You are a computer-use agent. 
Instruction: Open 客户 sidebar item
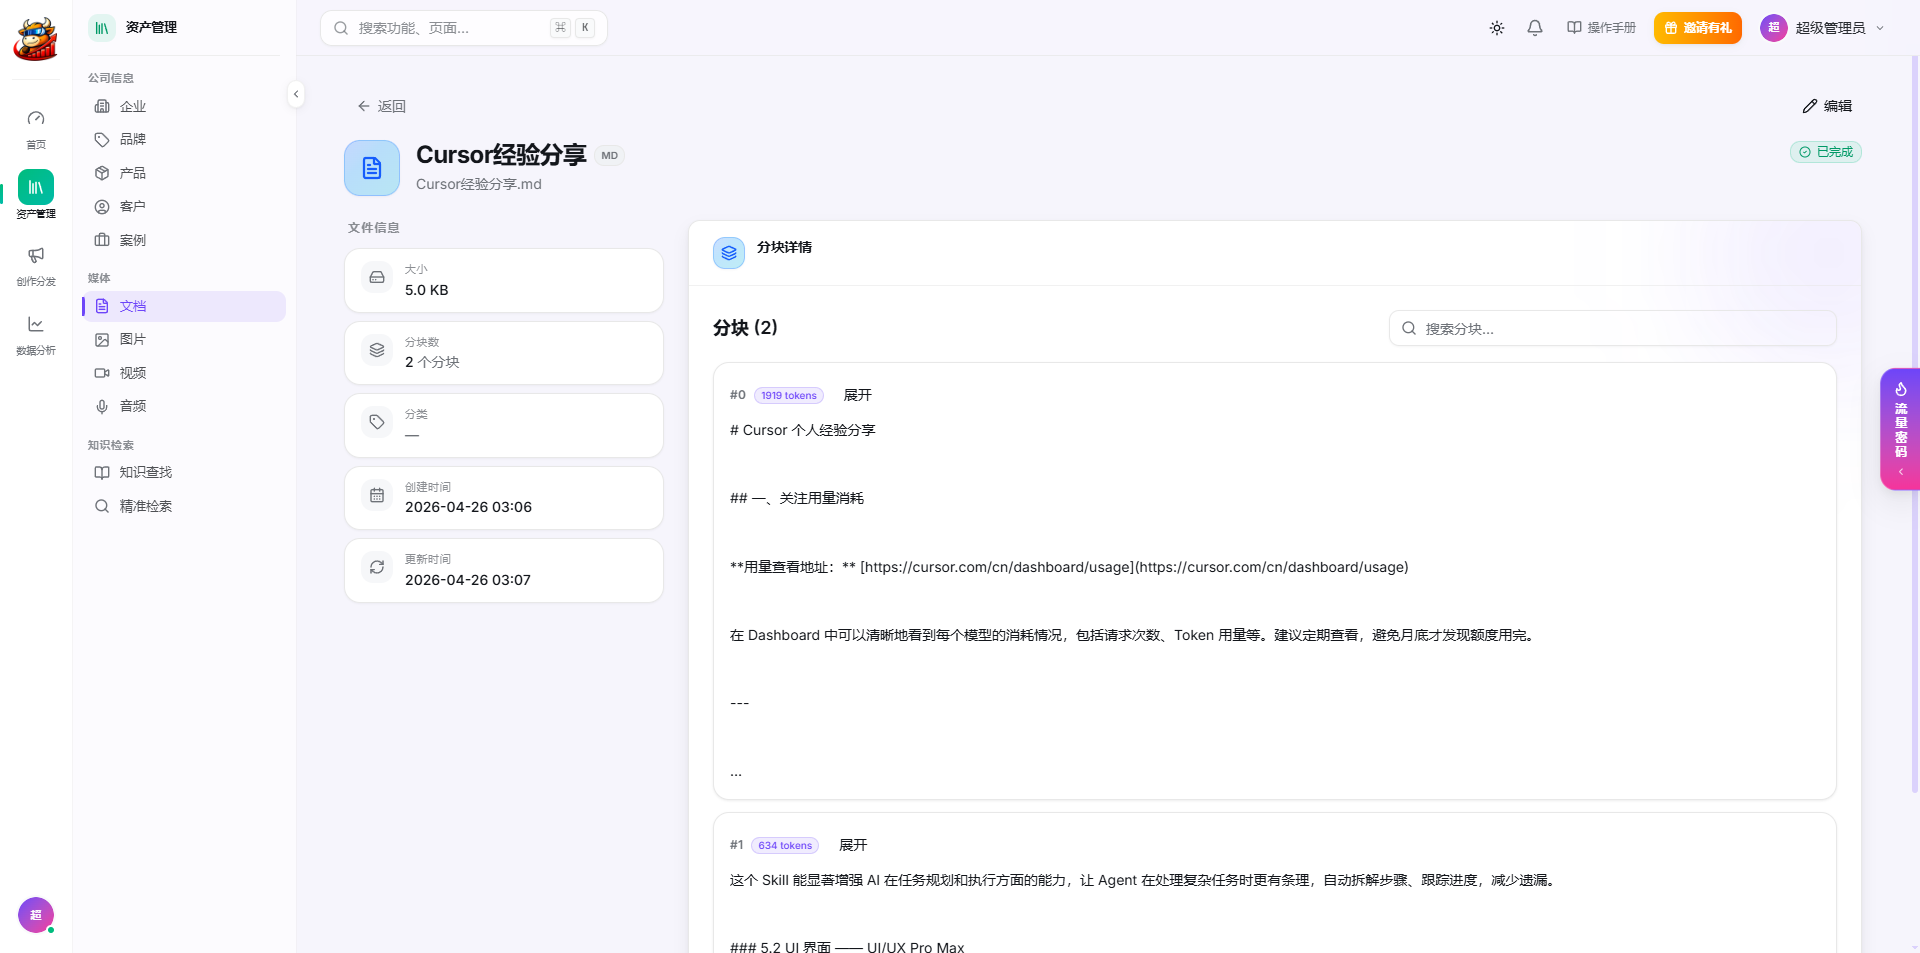[184, 206]
